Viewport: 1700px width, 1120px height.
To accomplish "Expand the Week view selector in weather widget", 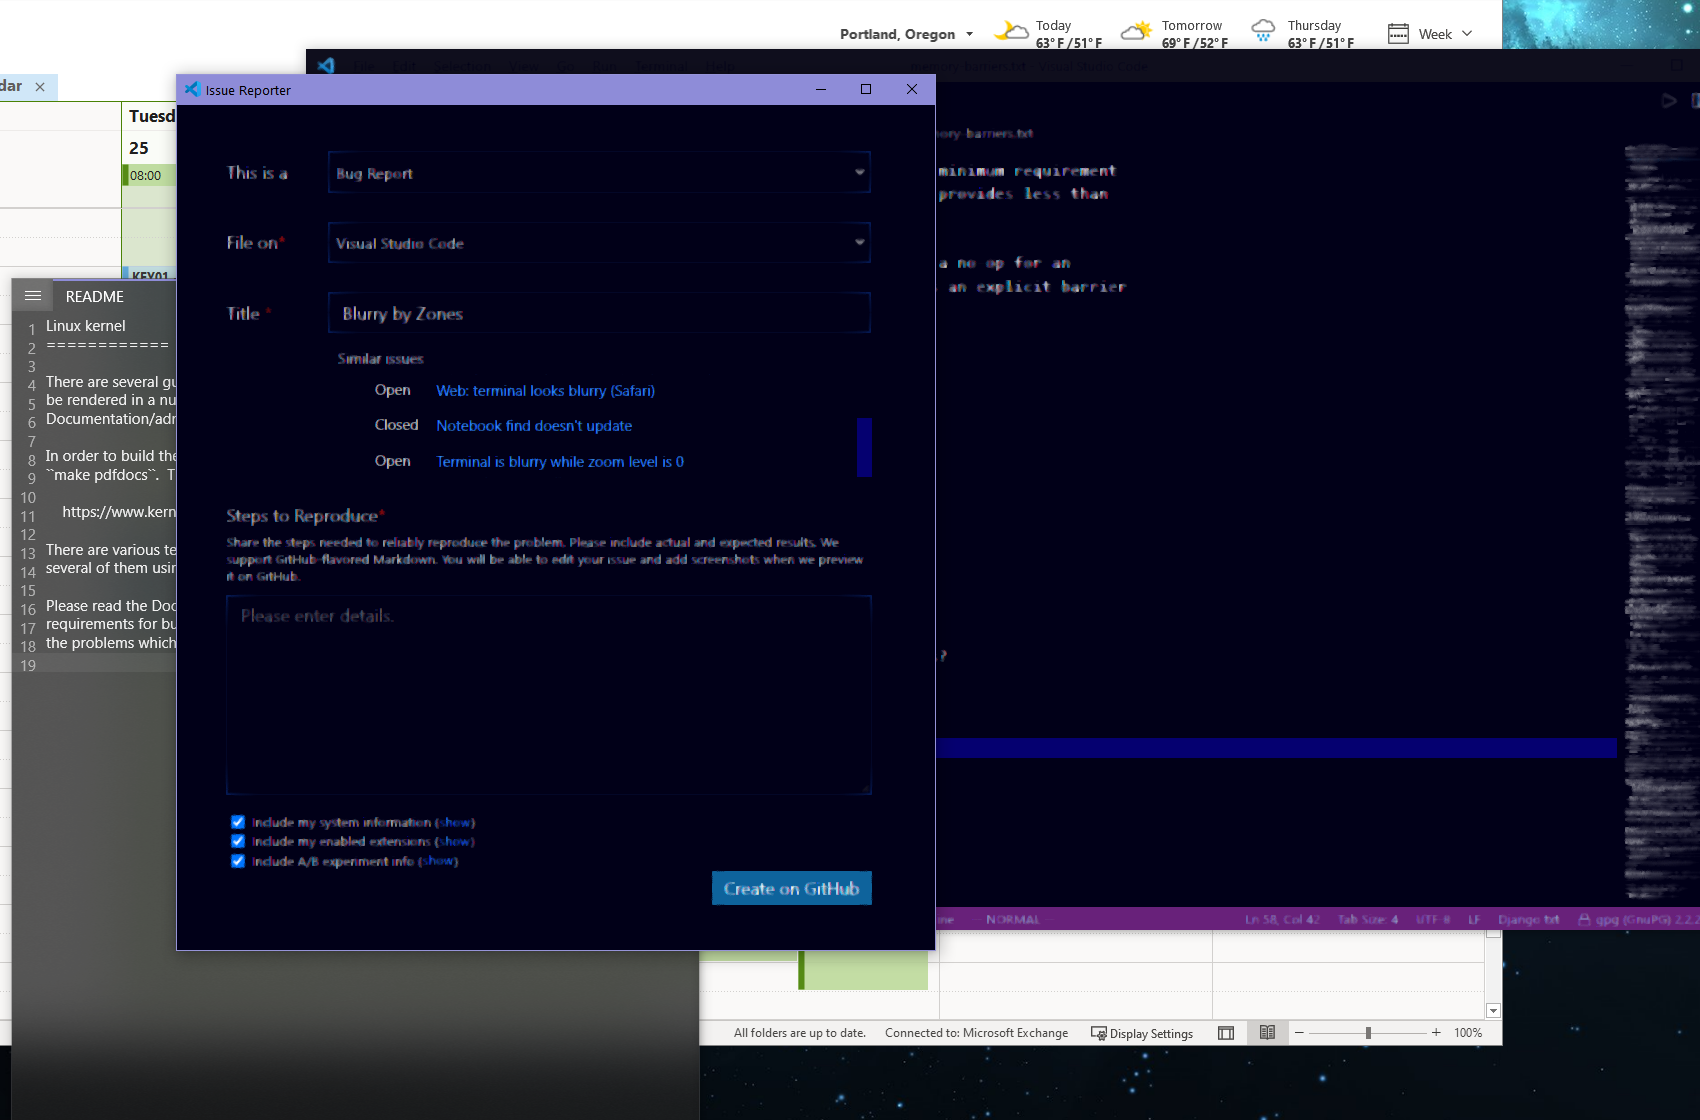I will [x=1470, y=33].
